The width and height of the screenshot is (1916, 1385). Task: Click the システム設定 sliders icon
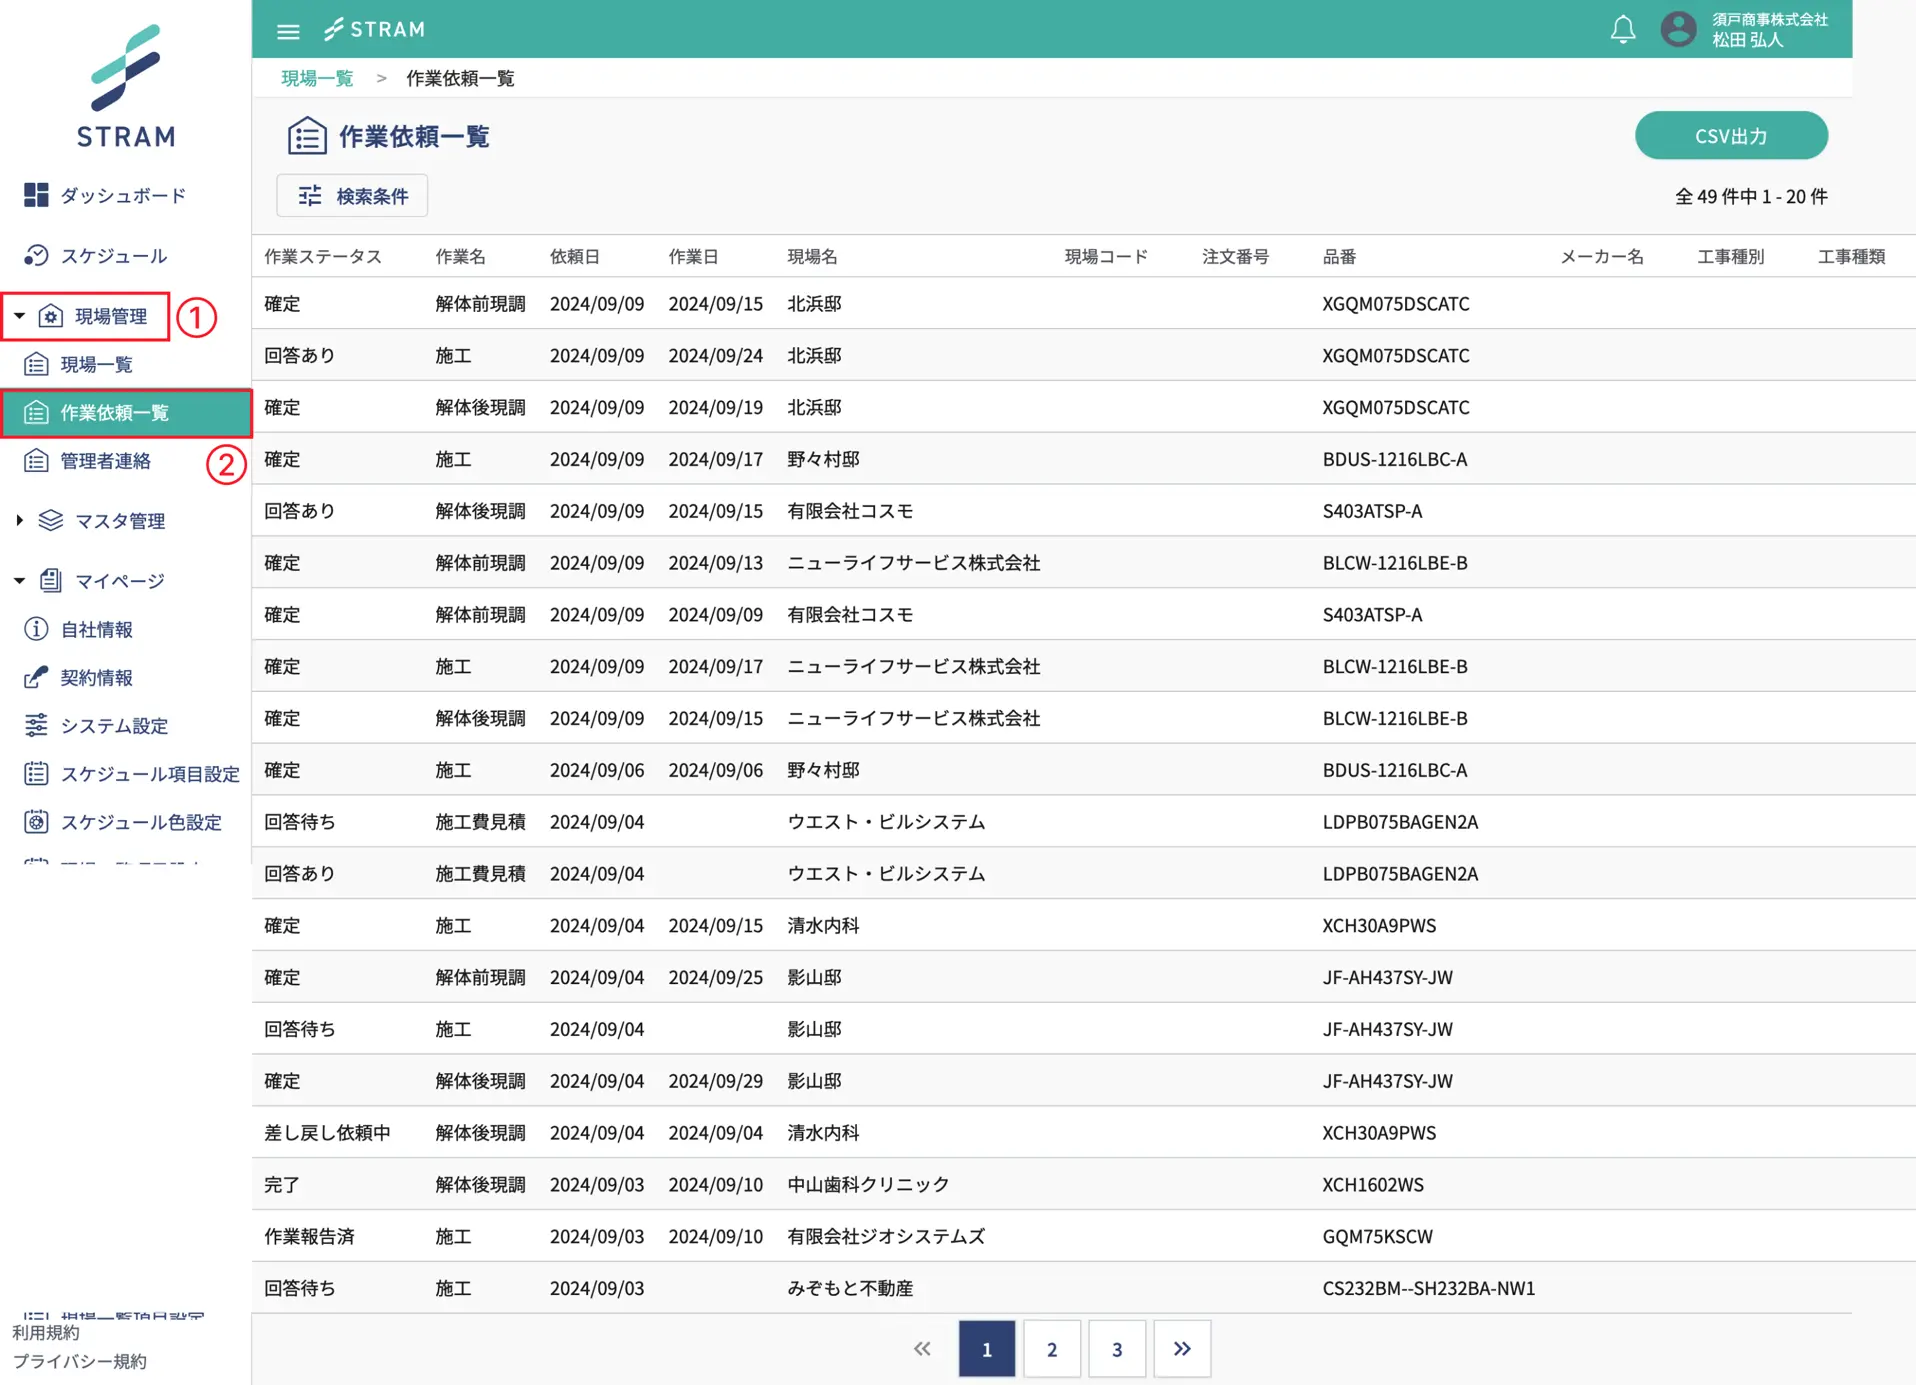pyautogui.click(x=36, y=725)
